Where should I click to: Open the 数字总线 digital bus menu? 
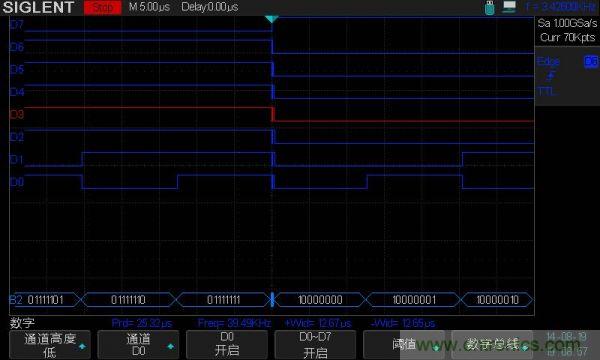[x=492, y=344]
